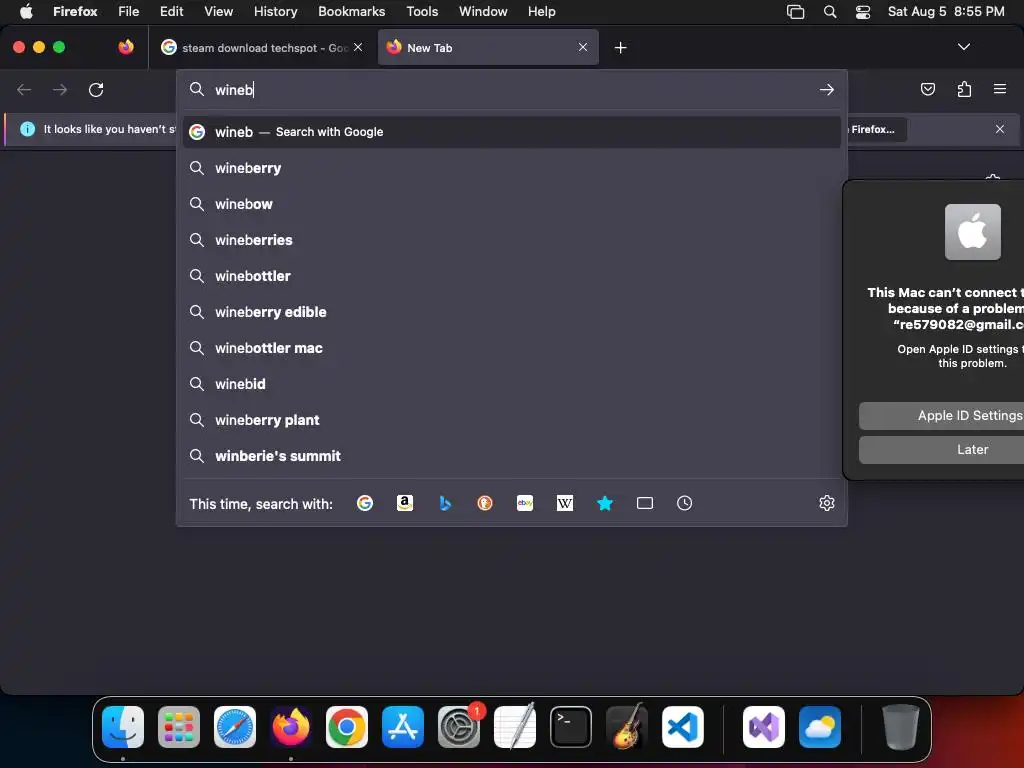Open App Store from the Dock
Image resolution: width=1024 pixels, height=768 pixels.
pyautogui.click(x=402, y=727)
